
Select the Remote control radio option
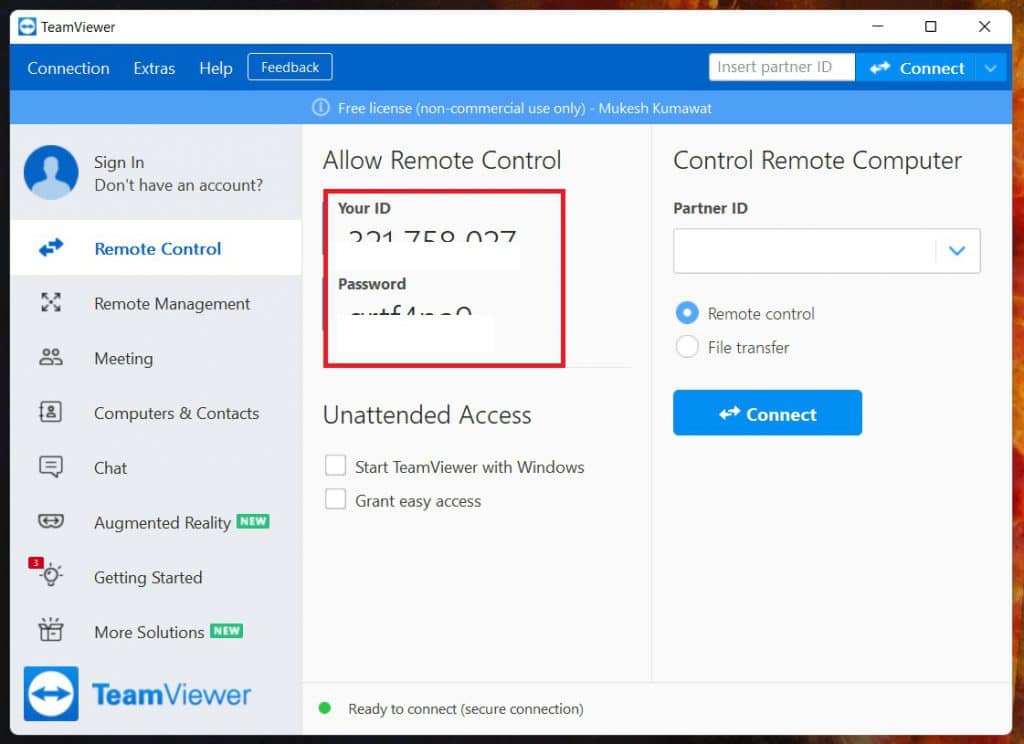[687, 313]
